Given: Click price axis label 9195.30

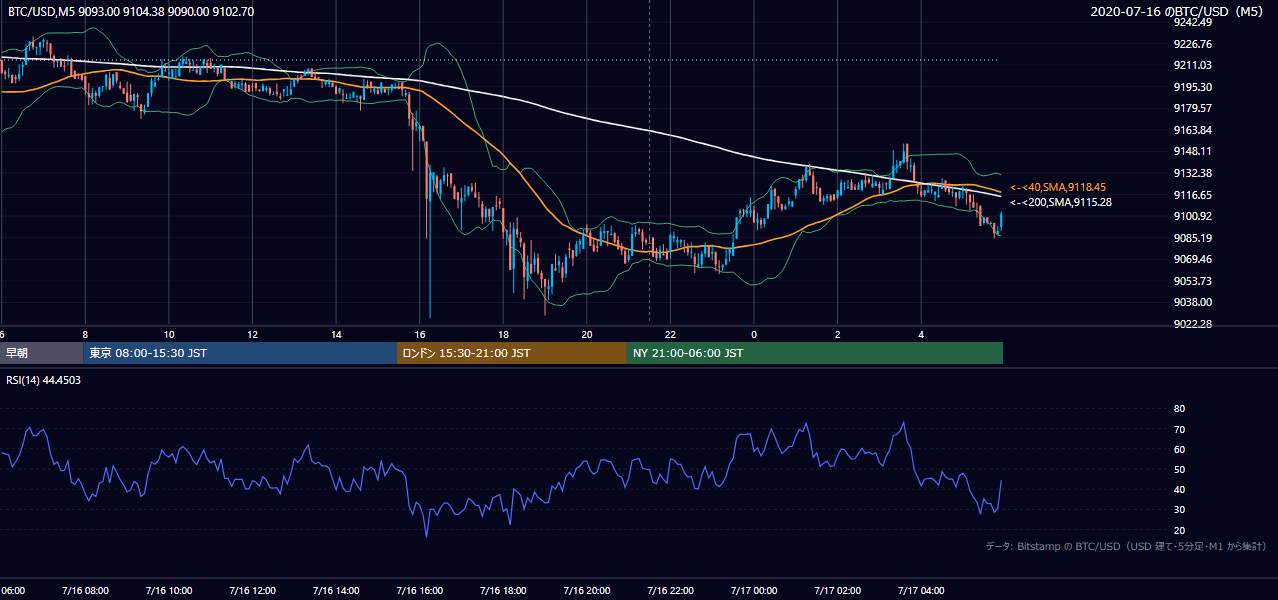Looking at the screenshot, I should tap(1192, 87).
